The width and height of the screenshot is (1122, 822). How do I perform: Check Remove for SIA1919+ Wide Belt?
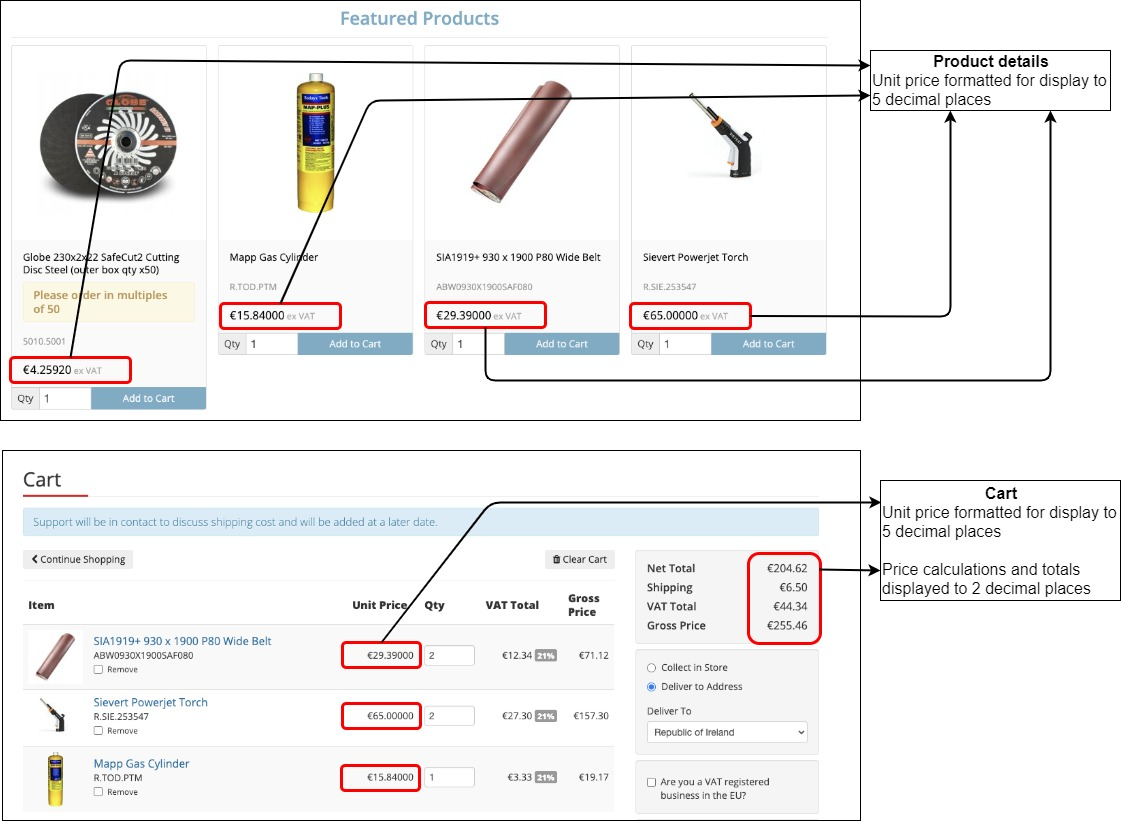click(x=99, y=670)
